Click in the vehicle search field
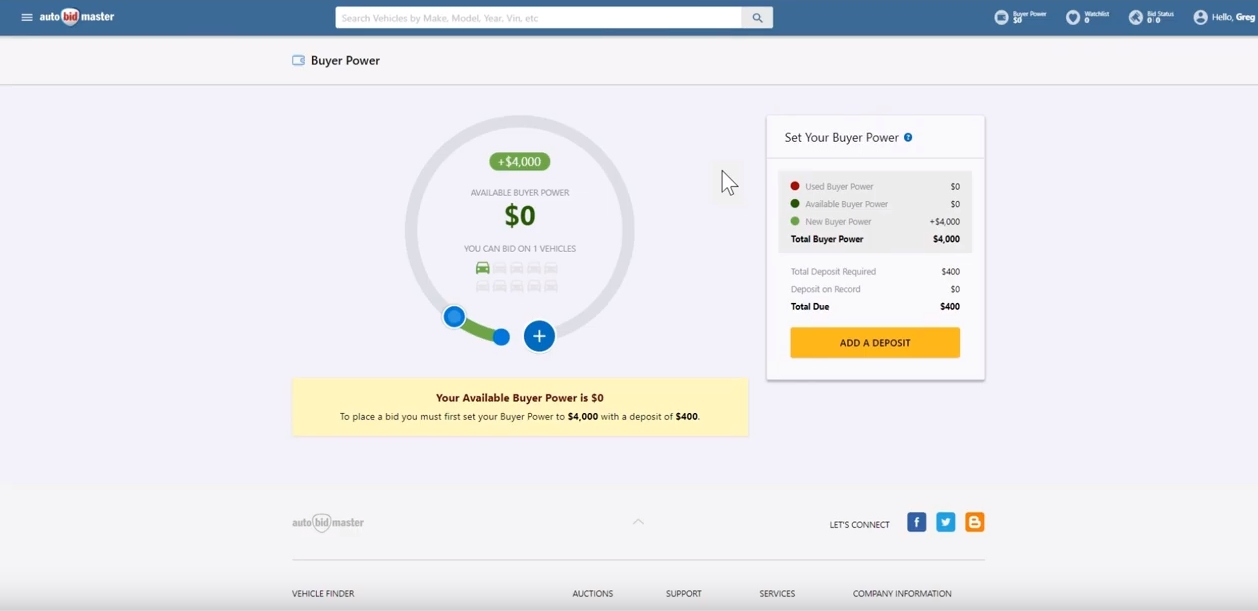This screenshot has width=1258, height=611. coord(538,18)
